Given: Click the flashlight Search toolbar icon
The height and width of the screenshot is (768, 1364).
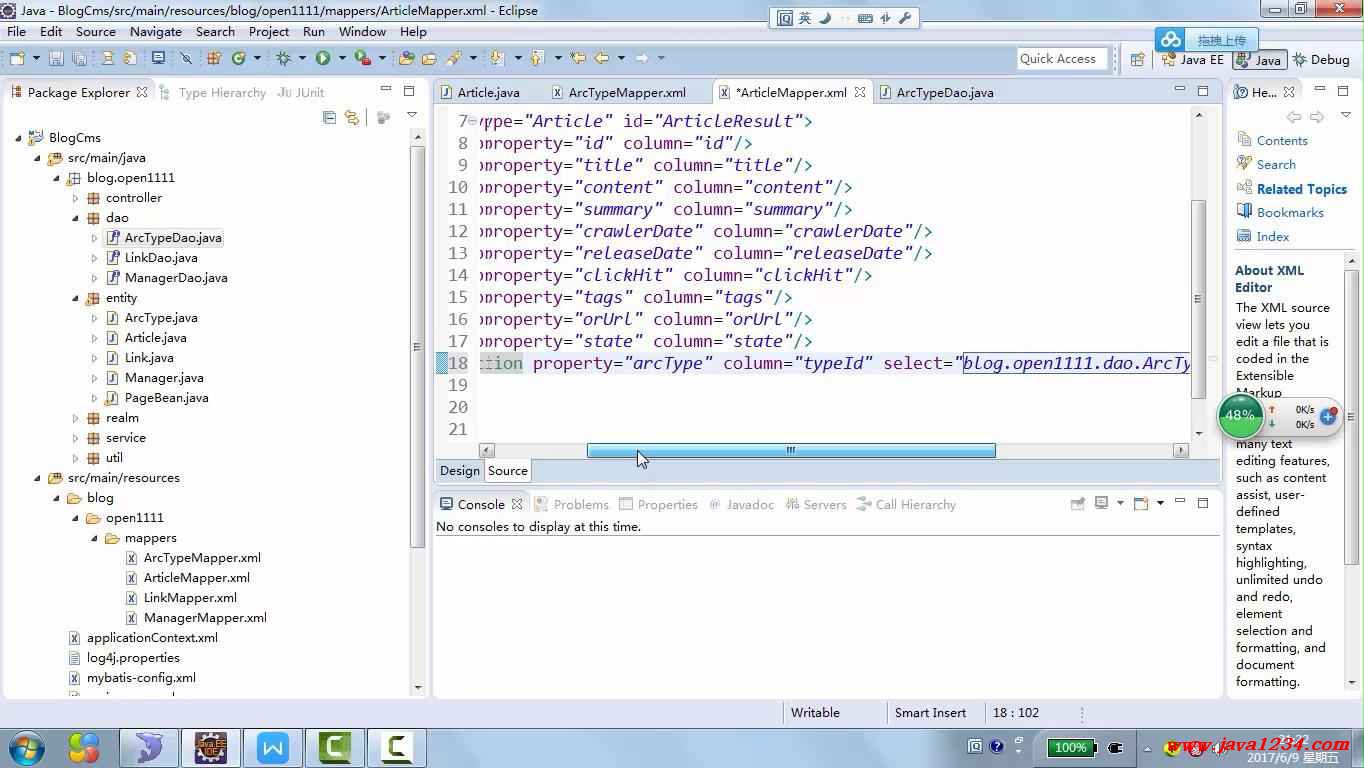Looking at the screenshot, I should (453, 59).
